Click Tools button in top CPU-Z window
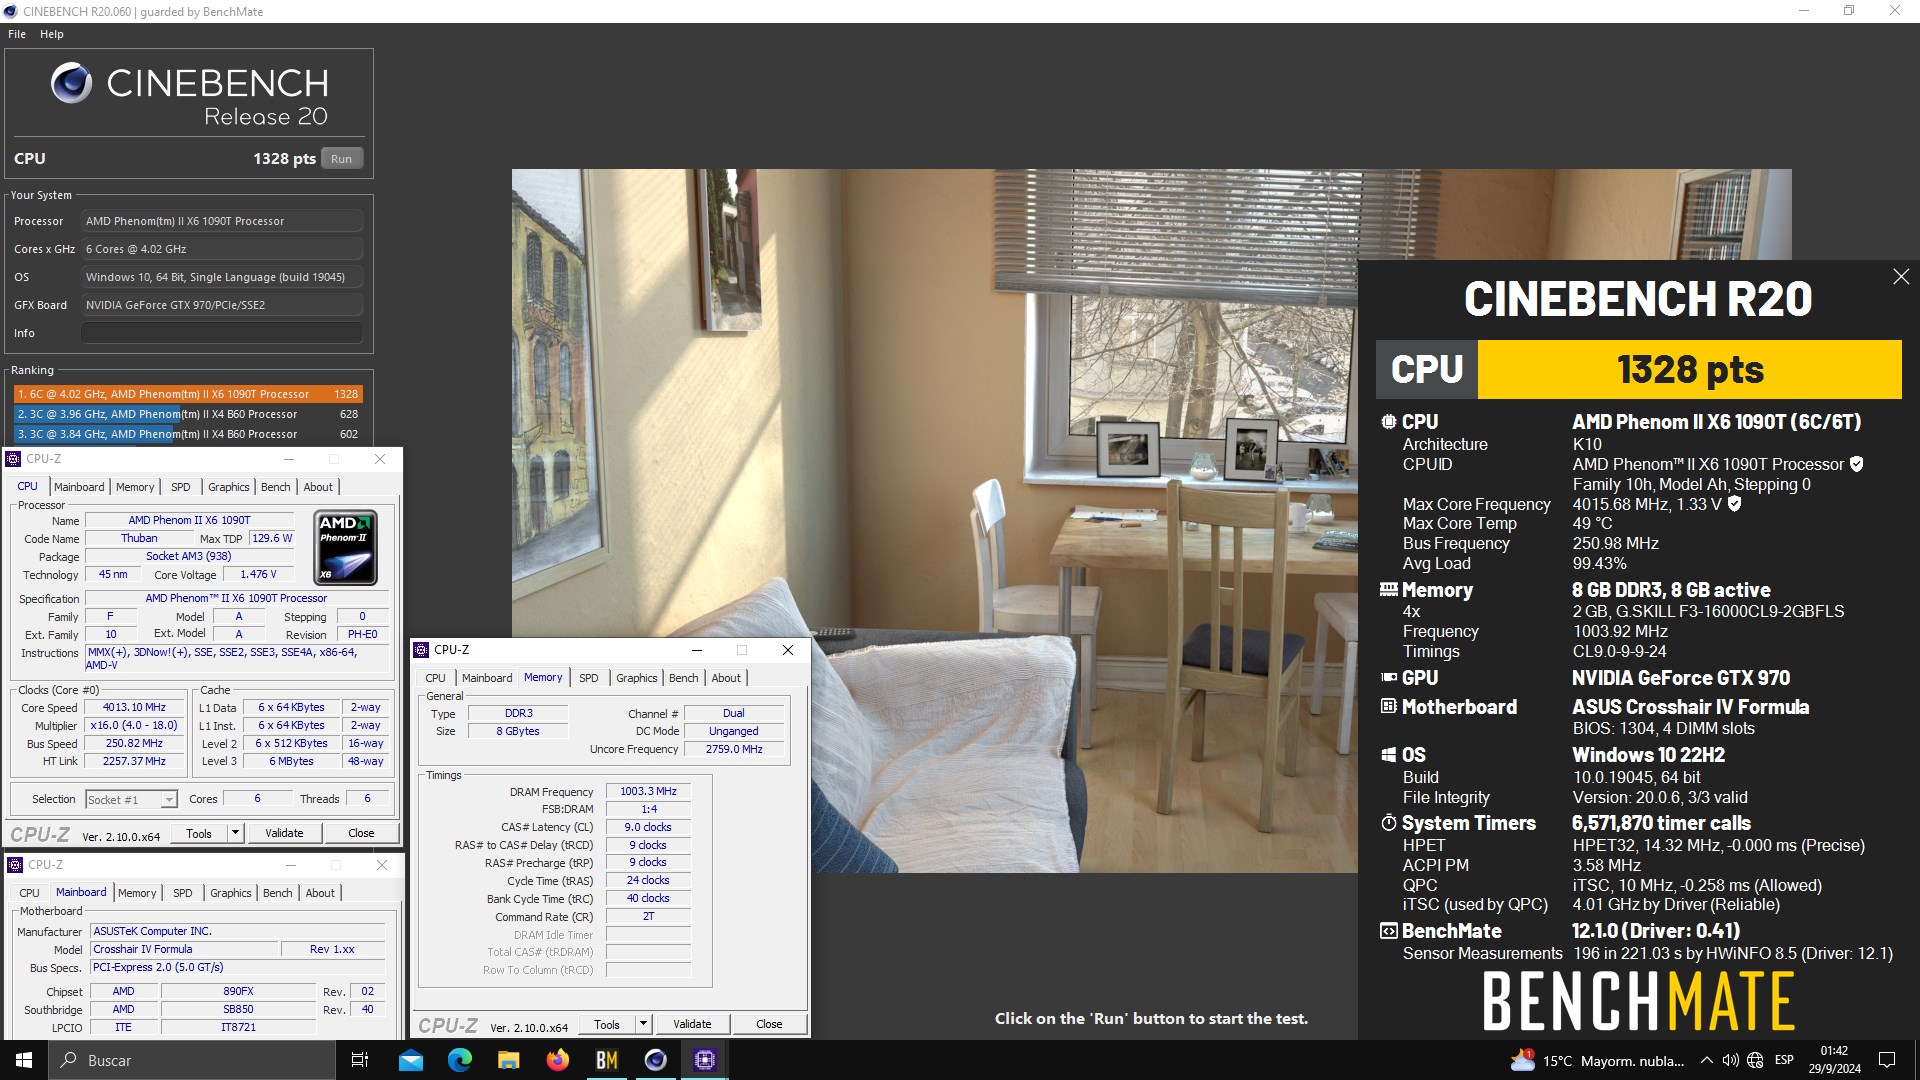The width and height of the screenshot is (1920, 1080). tap(199, 833)
